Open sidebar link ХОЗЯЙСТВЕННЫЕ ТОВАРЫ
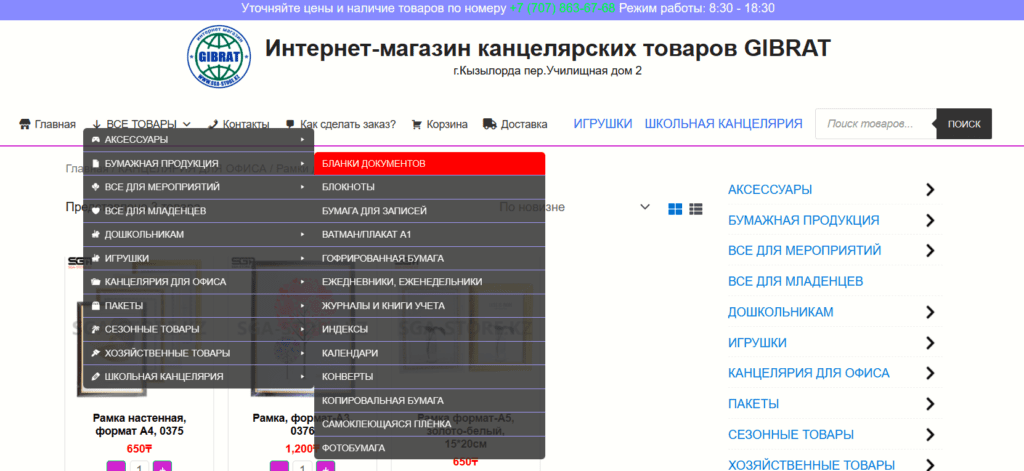Viewport: 1024px width, 471px height. tap(811, 464)
